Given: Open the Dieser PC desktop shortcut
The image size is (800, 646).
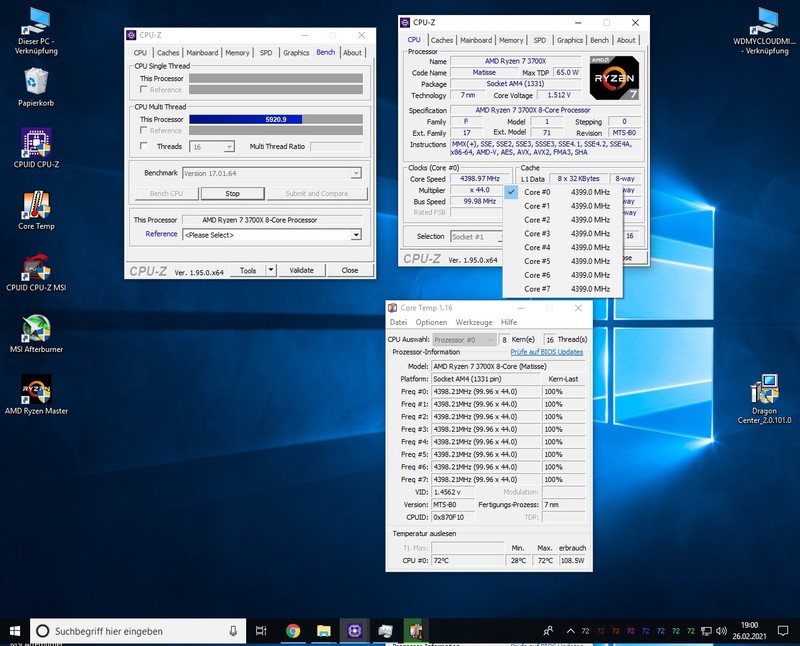Looking at the screenshot, I should tap(36, 31).
